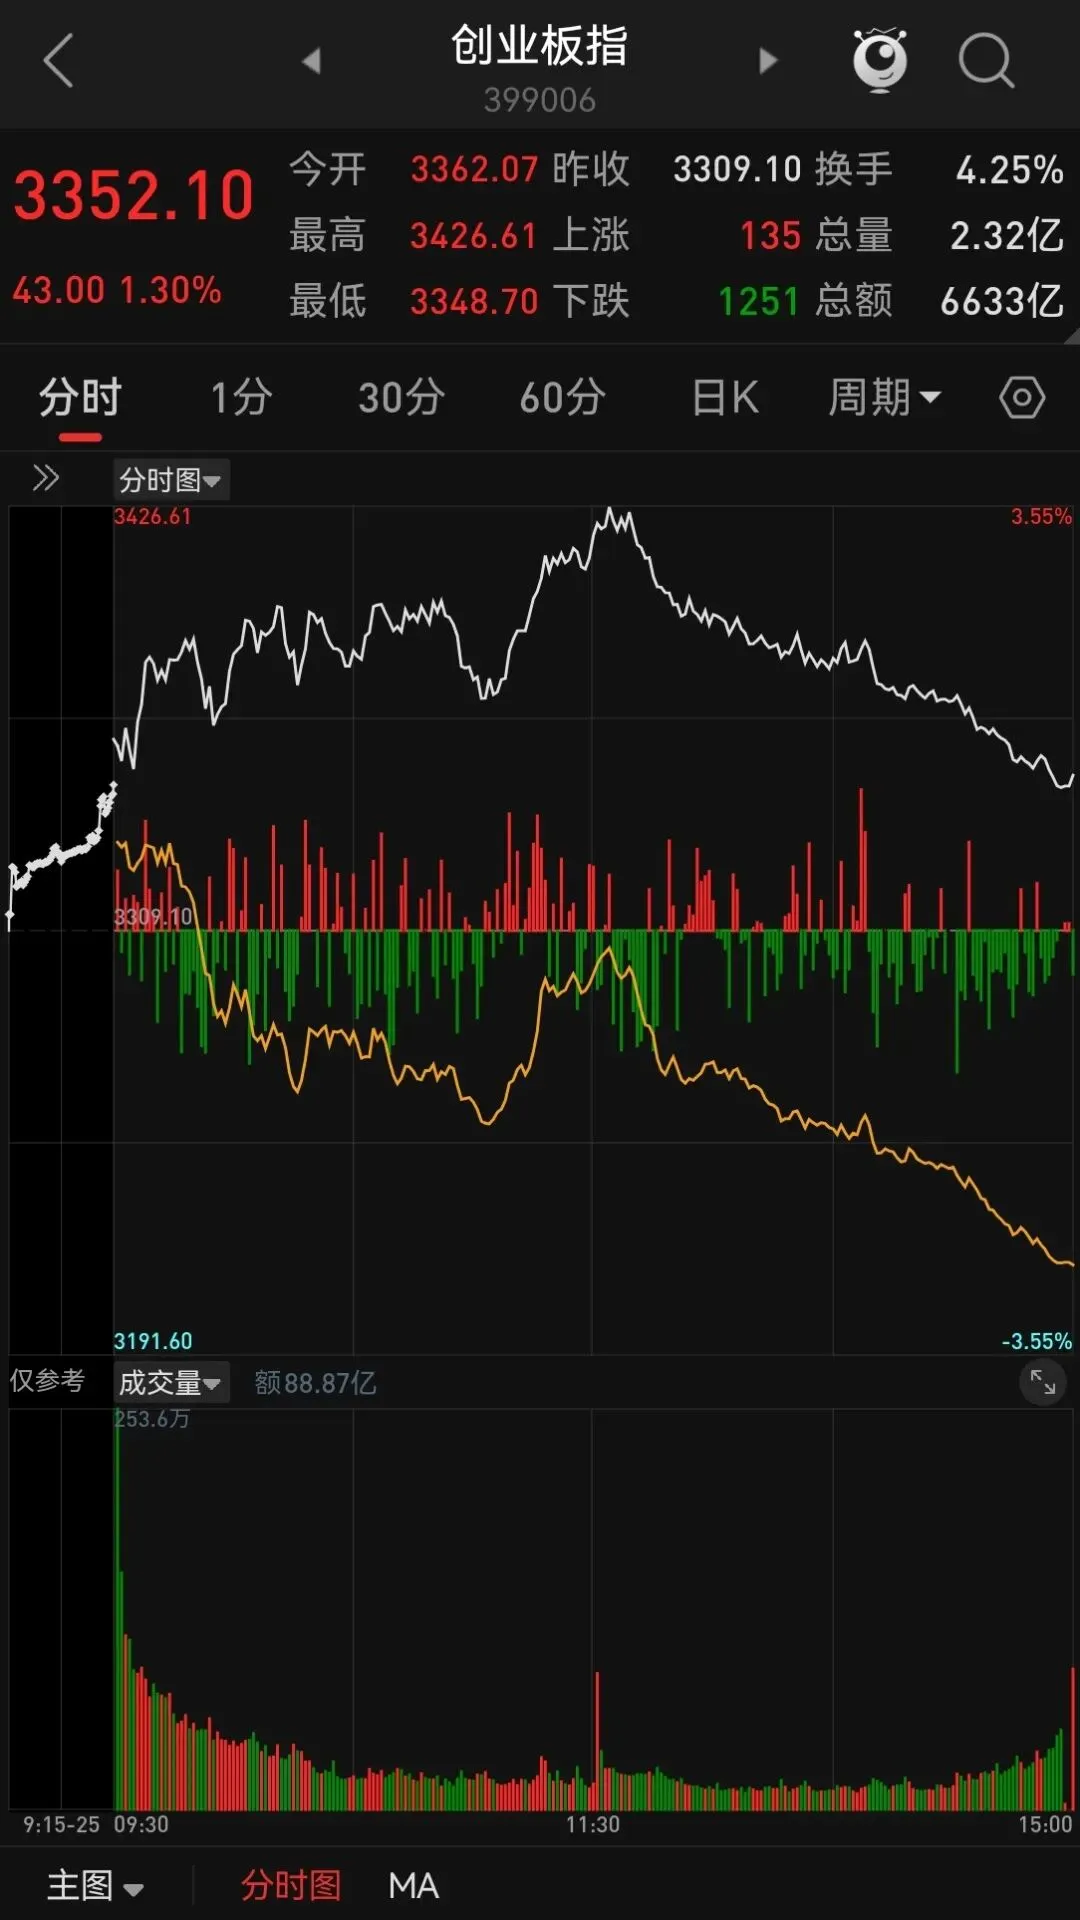Tap the 仅参考 label

[47, 1381]
